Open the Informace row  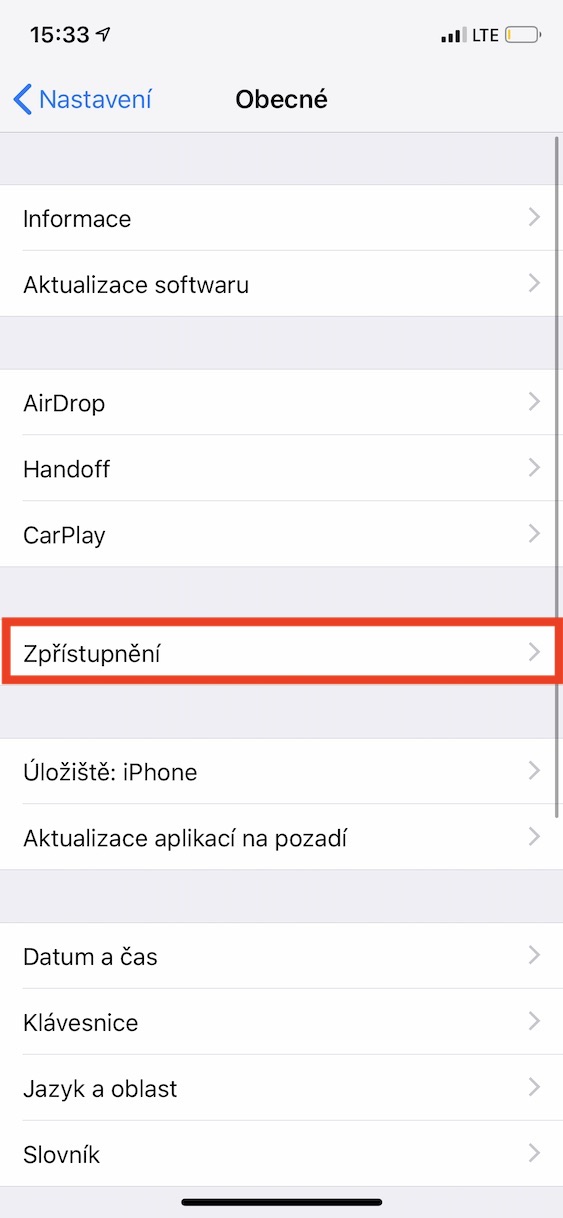(281, 218)
